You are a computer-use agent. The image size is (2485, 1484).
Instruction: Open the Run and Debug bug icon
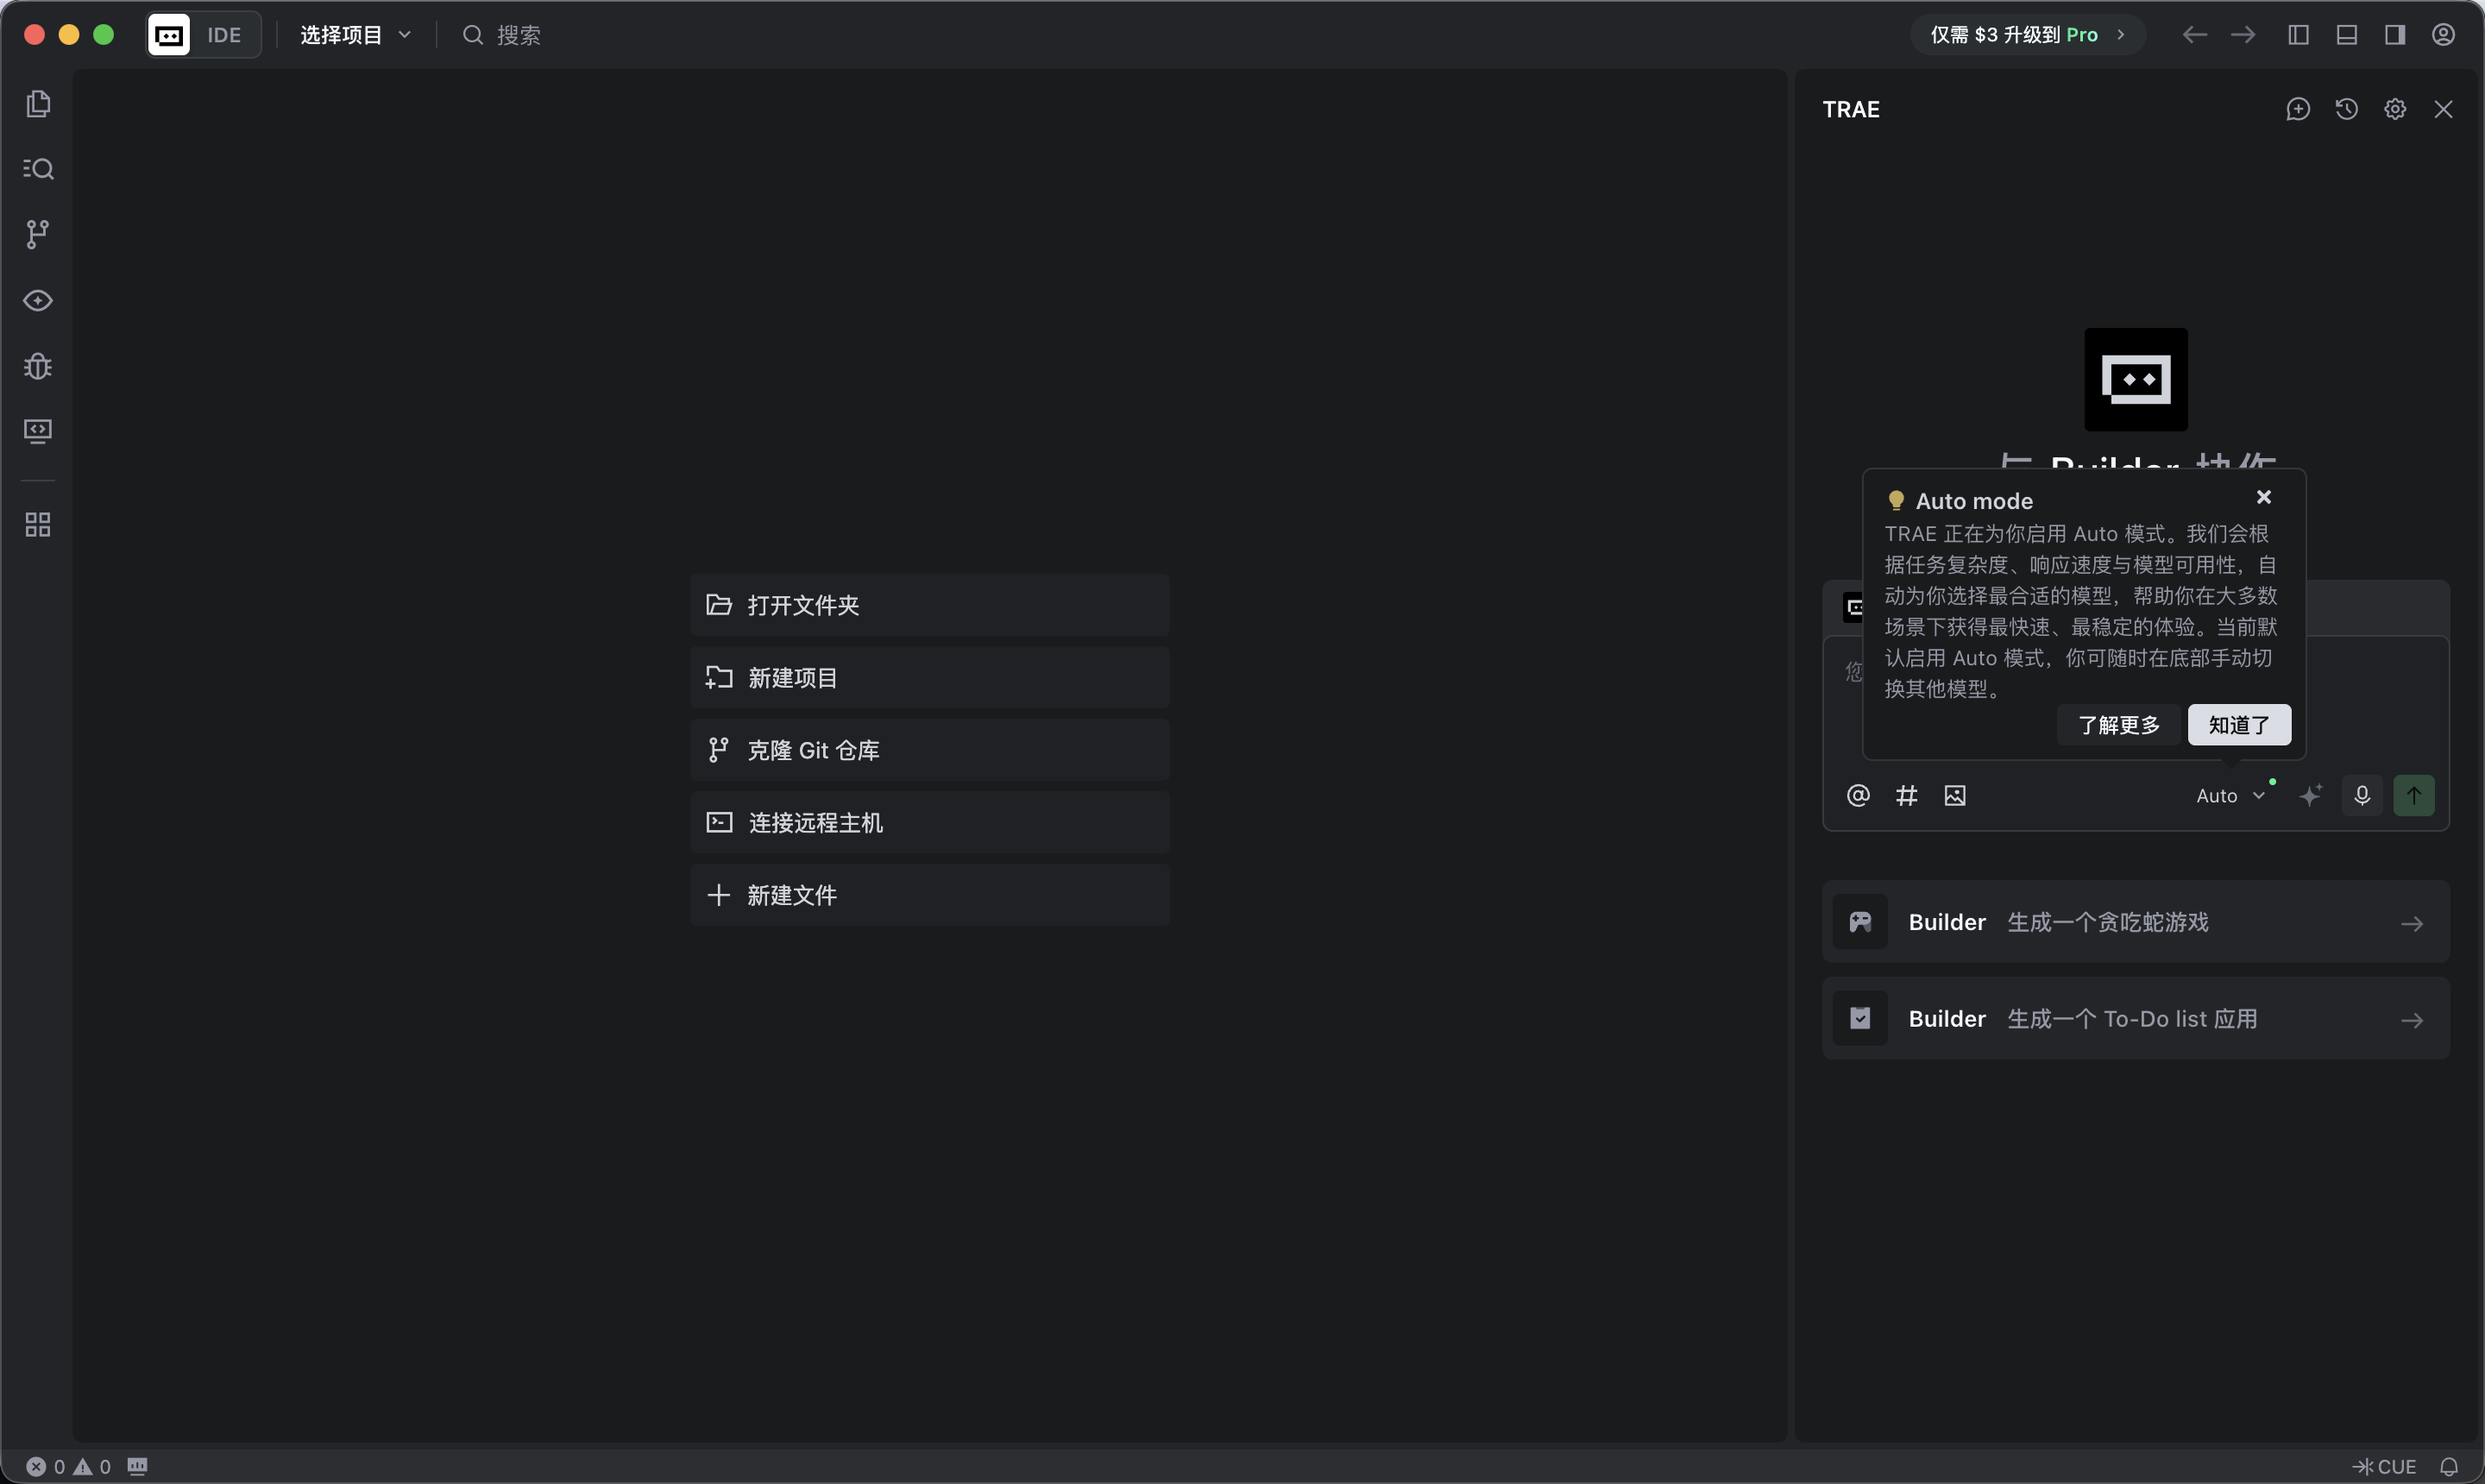click(38, 366)
